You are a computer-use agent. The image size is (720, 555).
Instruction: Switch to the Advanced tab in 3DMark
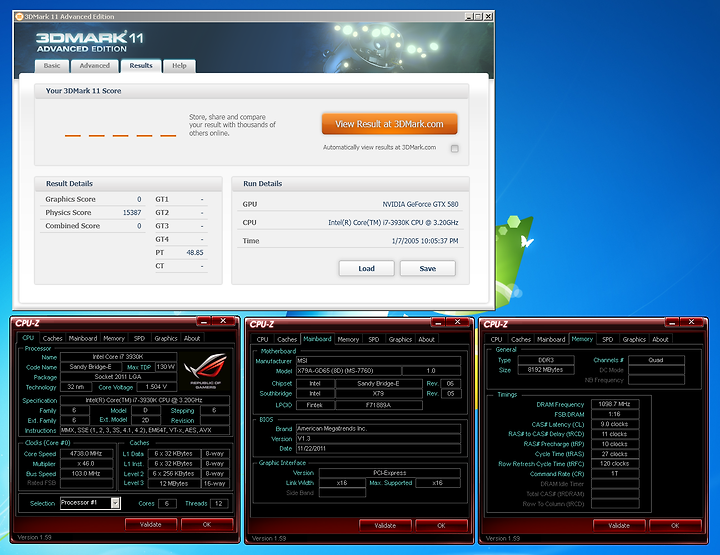[95, 66]
